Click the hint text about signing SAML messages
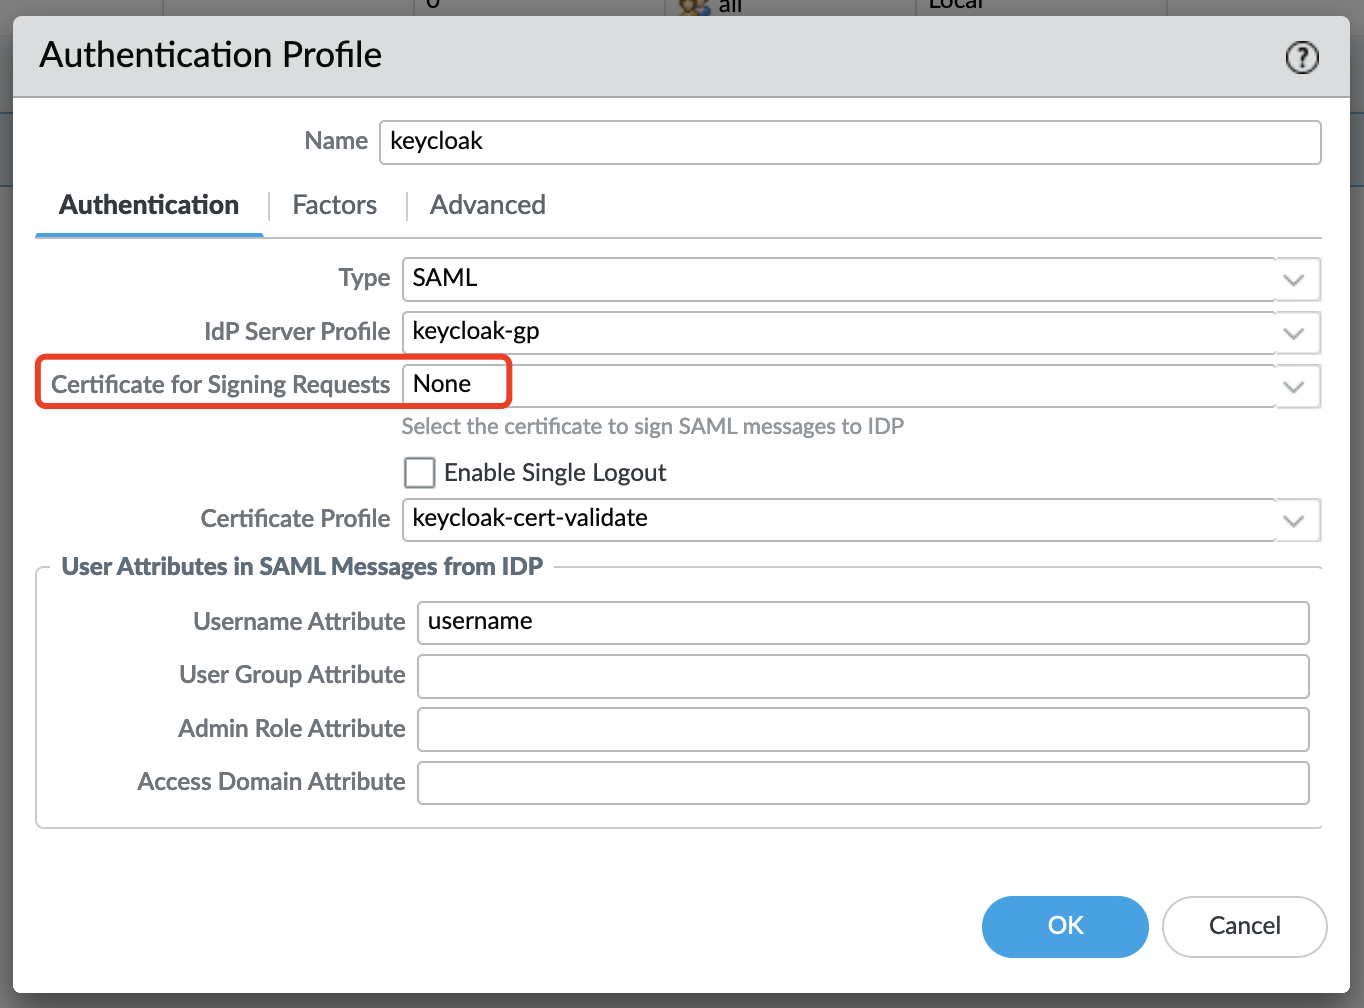This screenshot has width=1364, height=1008. click(x=653, y=427)
